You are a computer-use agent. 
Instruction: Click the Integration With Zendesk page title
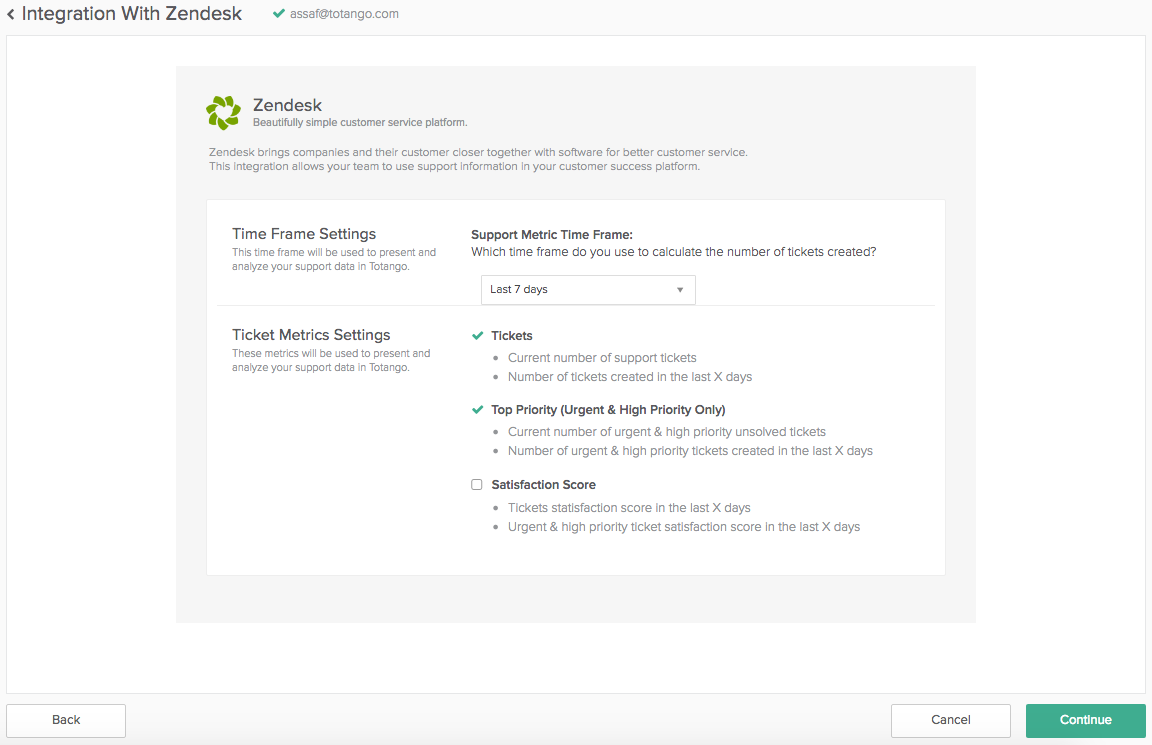132,14
